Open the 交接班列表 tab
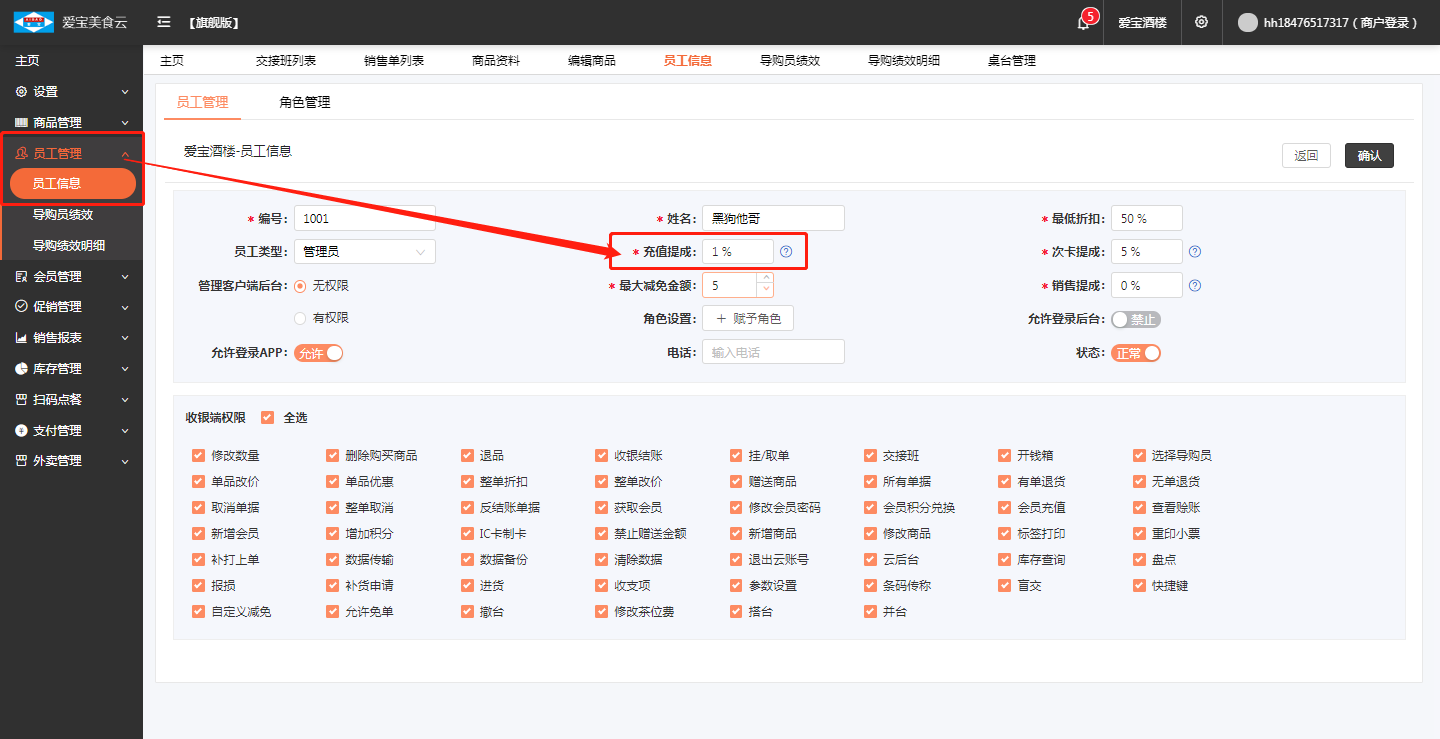The height and width of the screenshot is (739, 1440). tap(286, 61)
